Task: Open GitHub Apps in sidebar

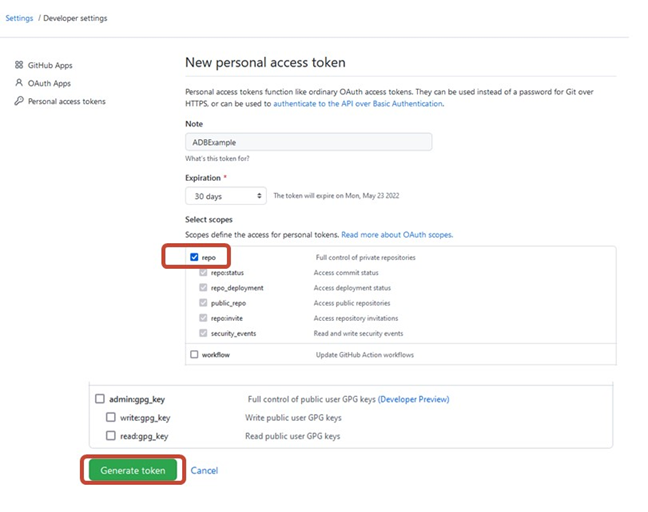Action: (x=49, y=65)
